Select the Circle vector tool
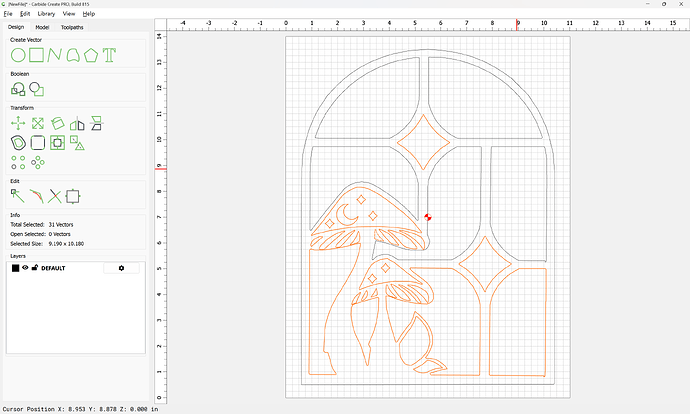690x414 pixels. pos(18,55)
